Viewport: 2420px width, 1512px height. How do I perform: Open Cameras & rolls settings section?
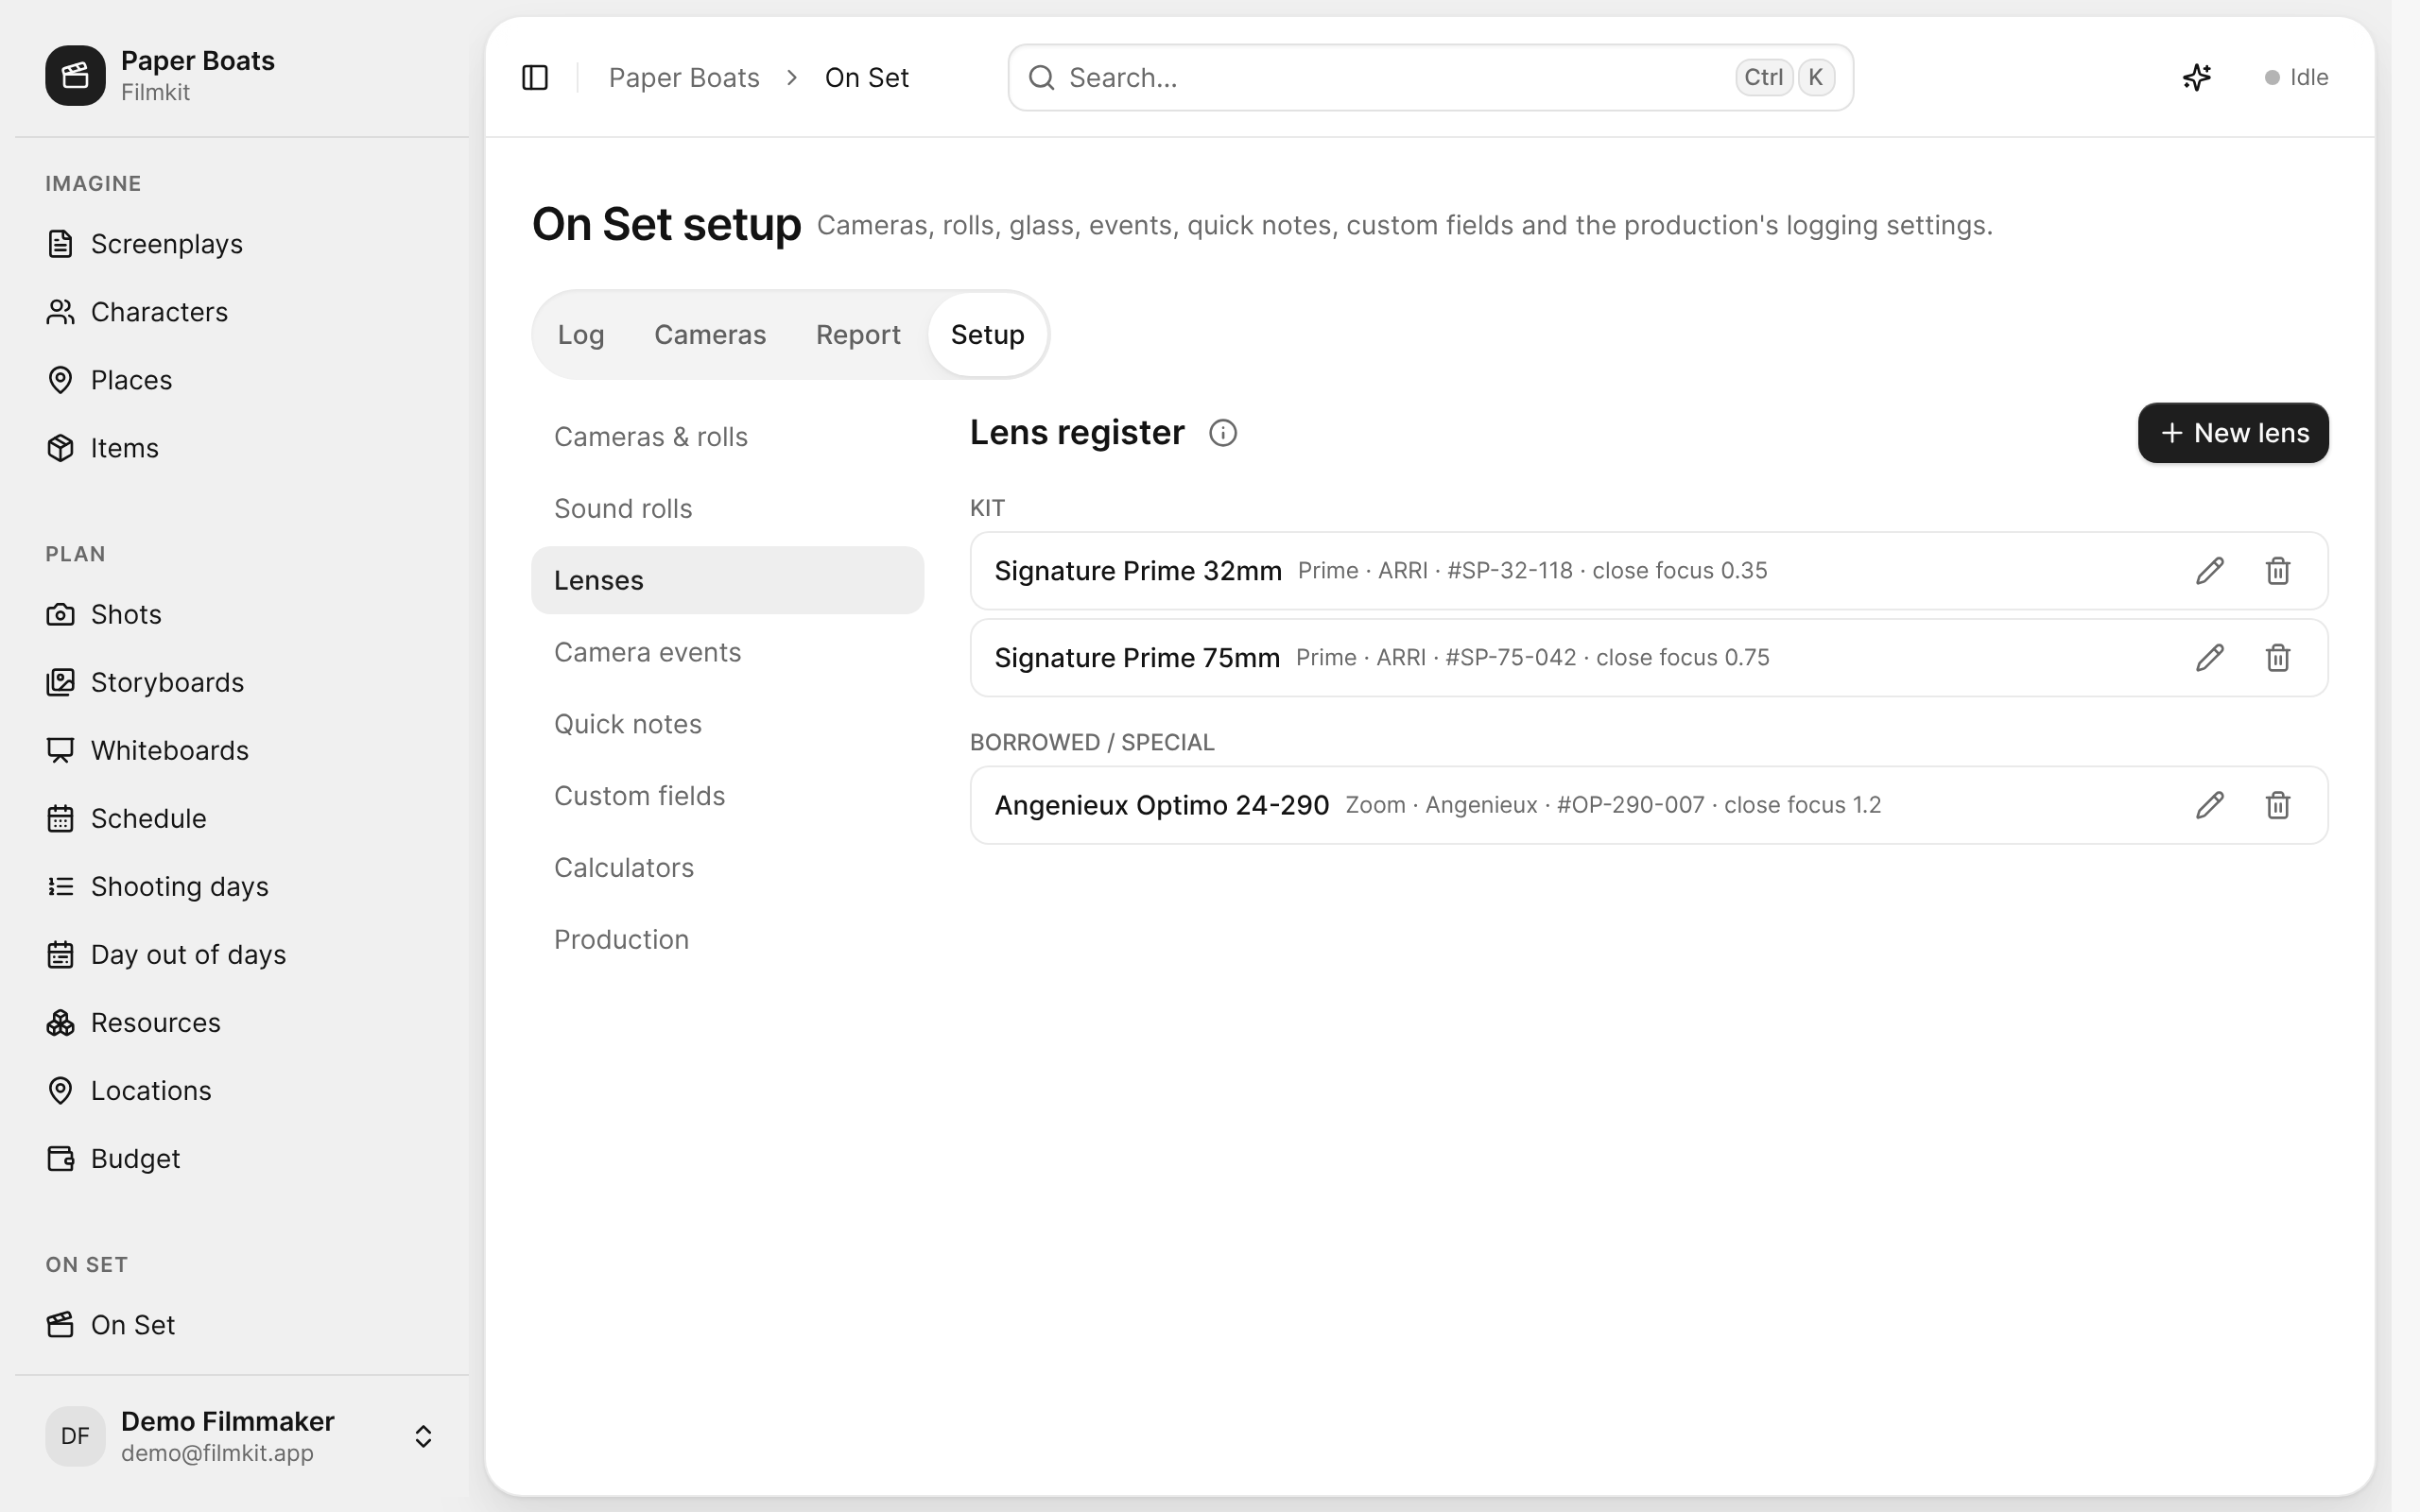click(x=727, y=437)
